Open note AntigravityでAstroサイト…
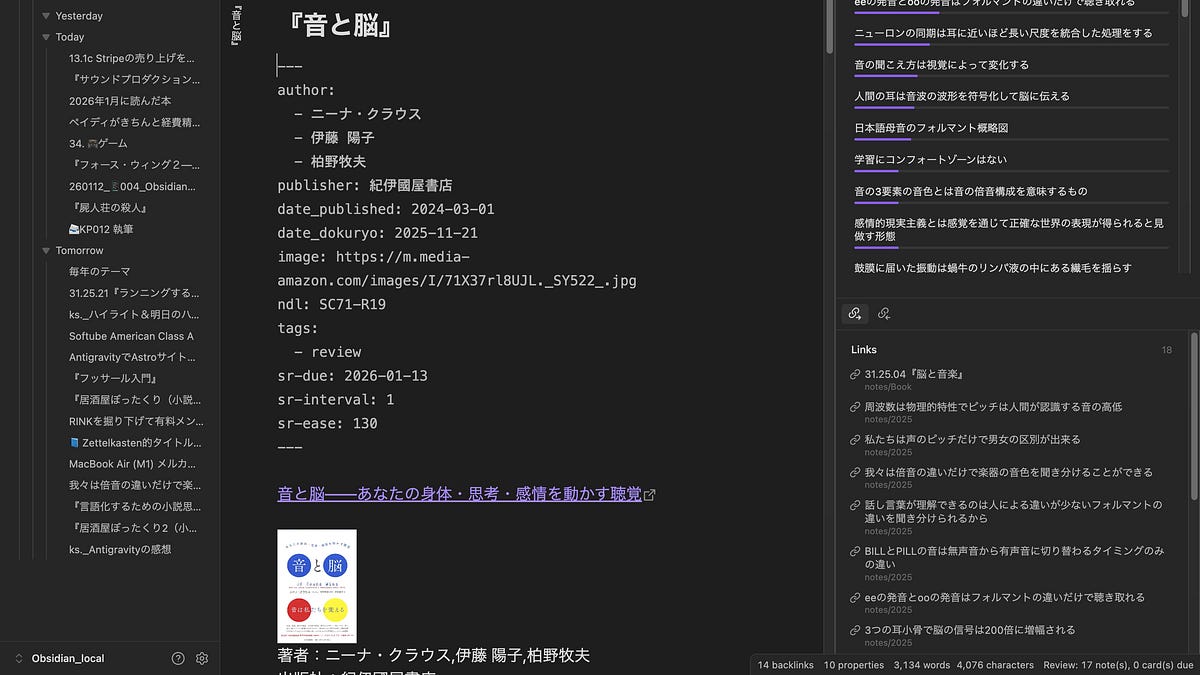This screenshot has width=1200, height=675. click(x=132, y=357)
